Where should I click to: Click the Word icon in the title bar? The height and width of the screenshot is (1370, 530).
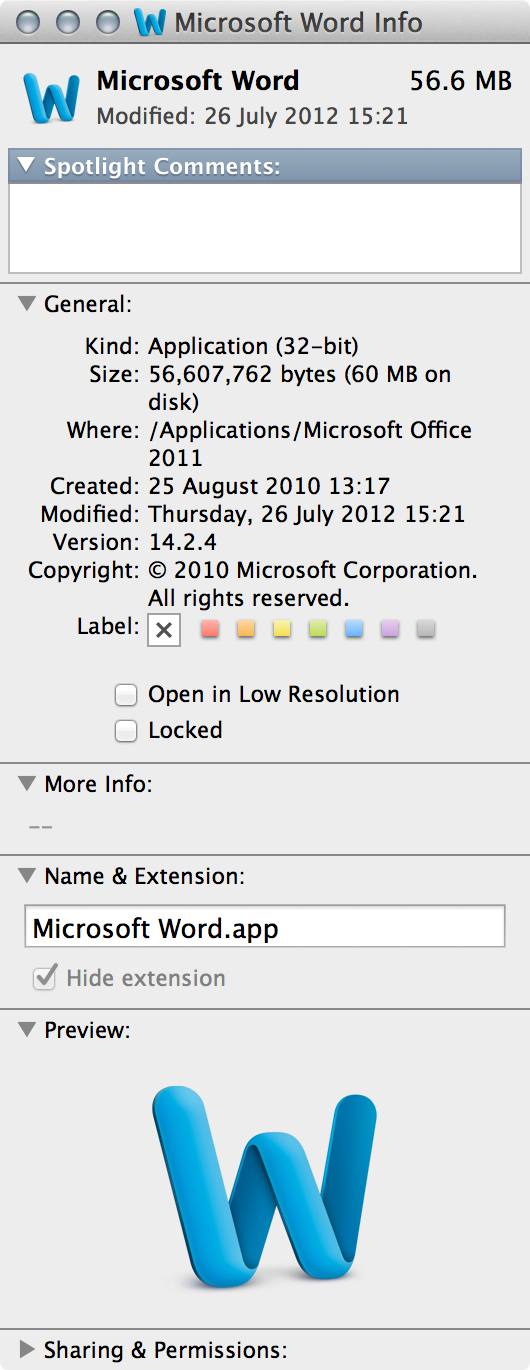click(150, 22)
